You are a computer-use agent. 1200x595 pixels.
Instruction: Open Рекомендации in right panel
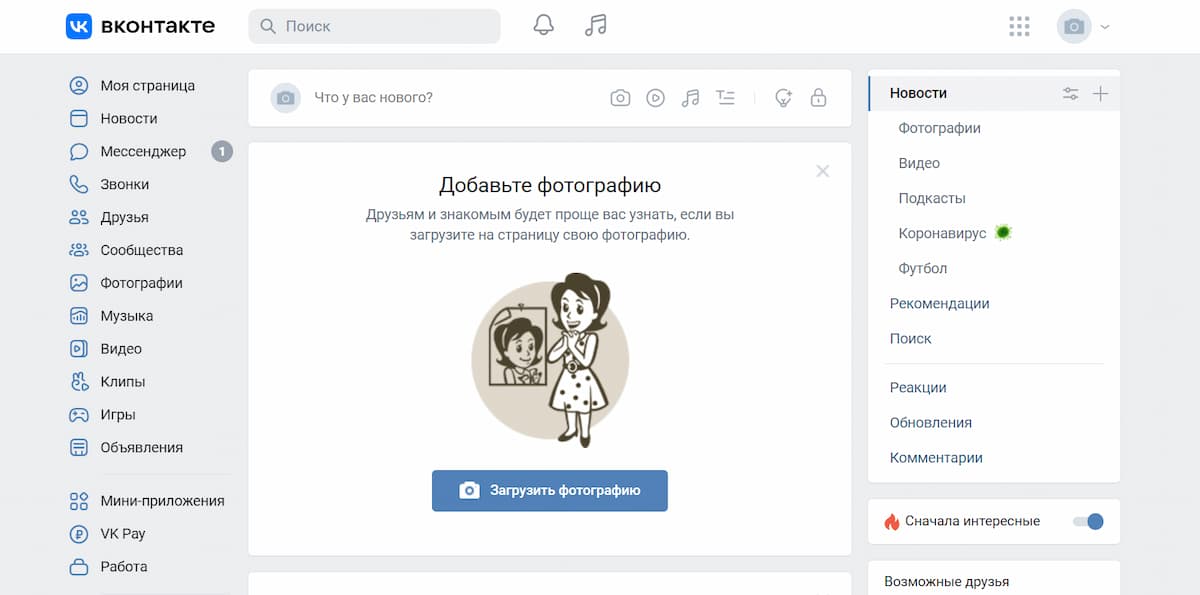pos(939,303)
